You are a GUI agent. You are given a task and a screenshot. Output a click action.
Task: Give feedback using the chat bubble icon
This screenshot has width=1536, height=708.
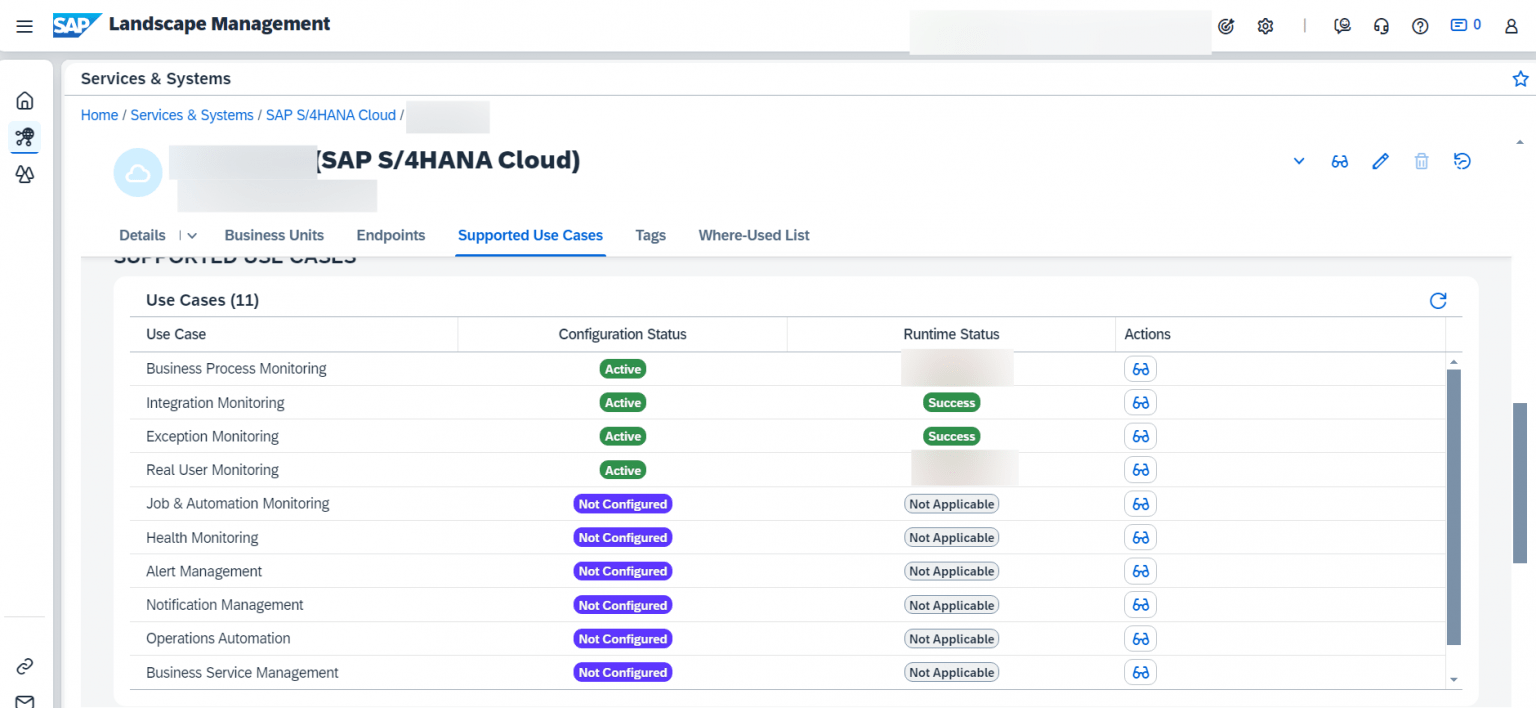pyautogui.click(x=1342, y=26)
